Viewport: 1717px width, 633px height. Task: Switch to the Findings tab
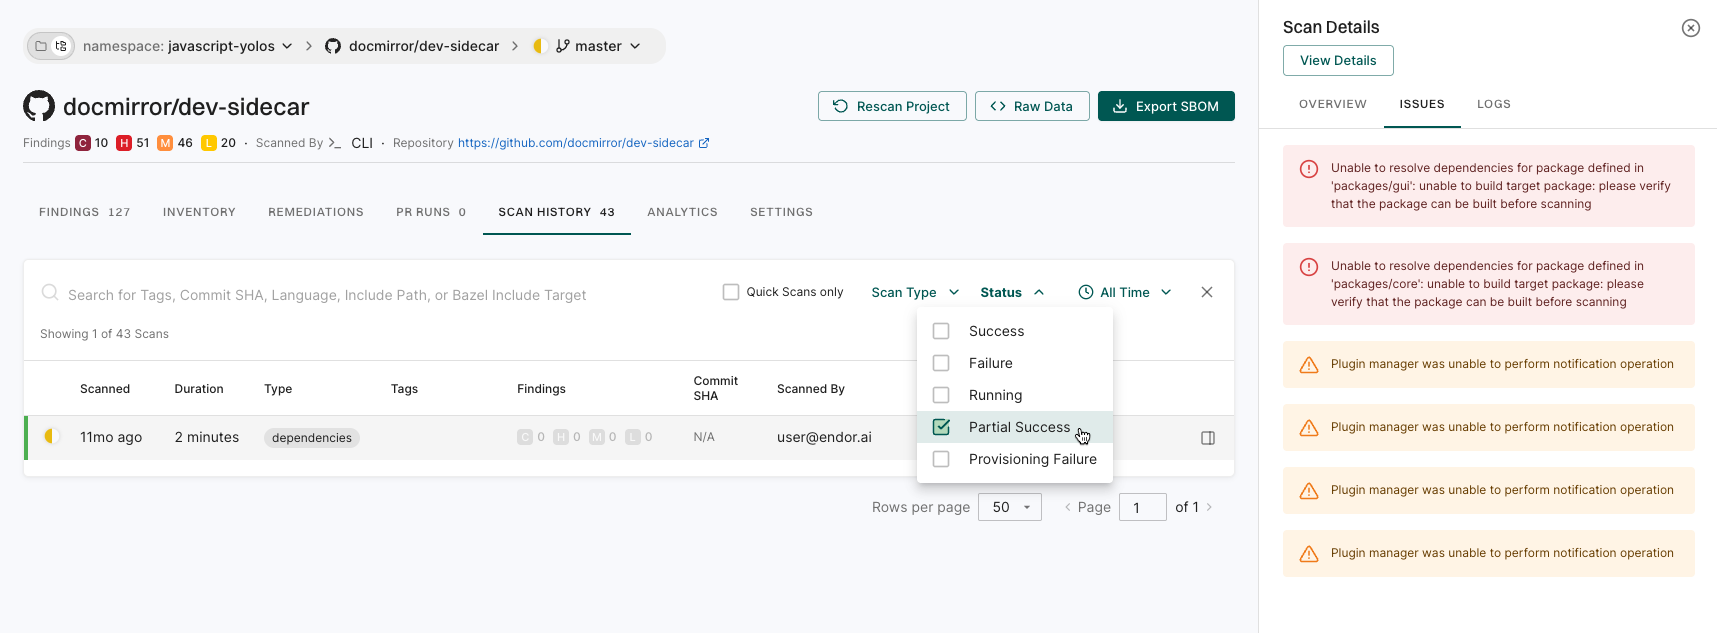click(x=85, y=212)
